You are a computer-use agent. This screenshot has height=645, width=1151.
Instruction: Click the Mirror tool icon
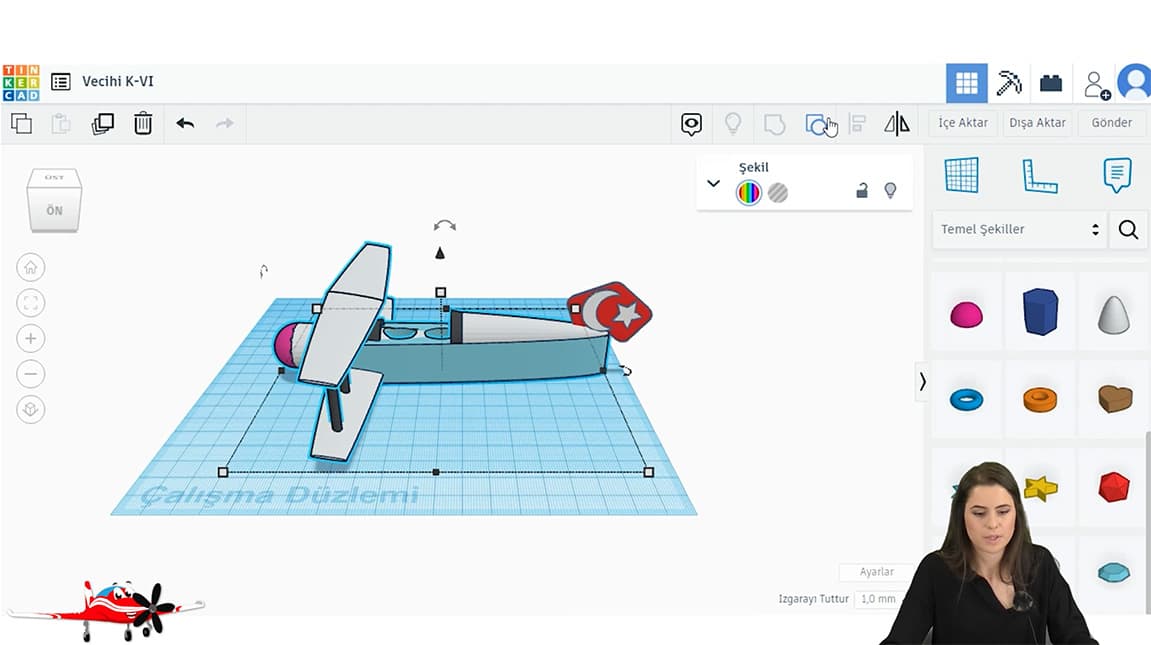tap(897, 124)
